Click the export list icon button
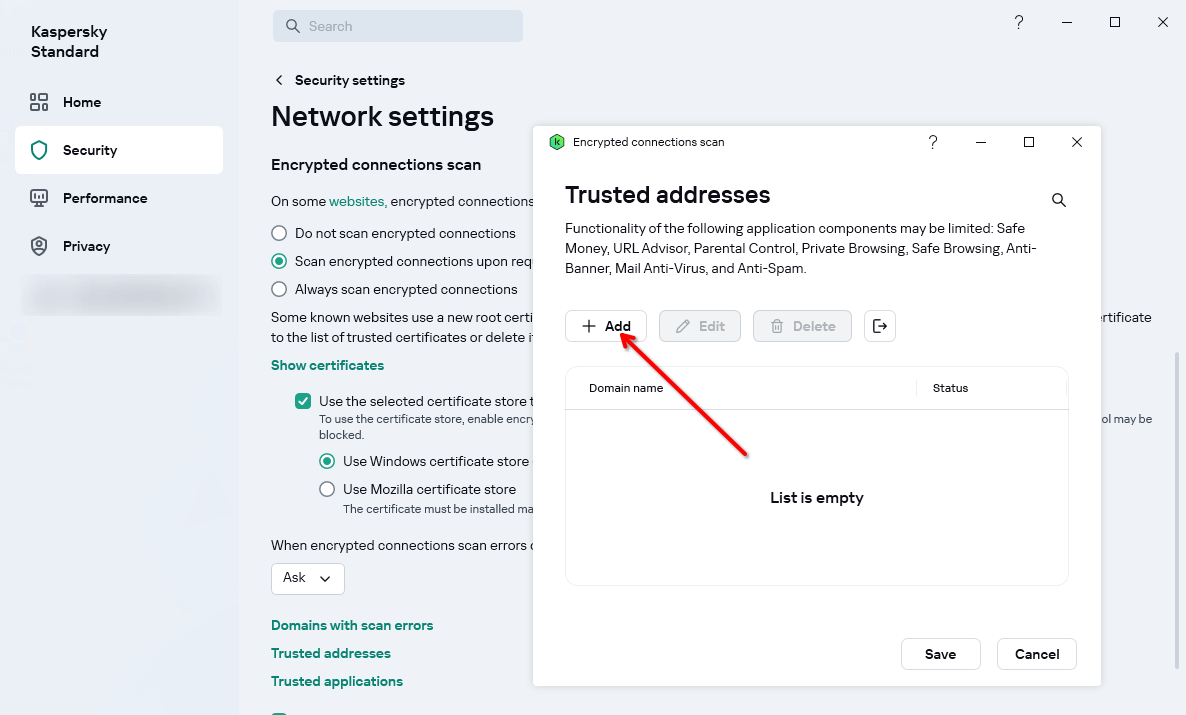The width and height of the screenshot is (1186, 715). pos(880,326)
